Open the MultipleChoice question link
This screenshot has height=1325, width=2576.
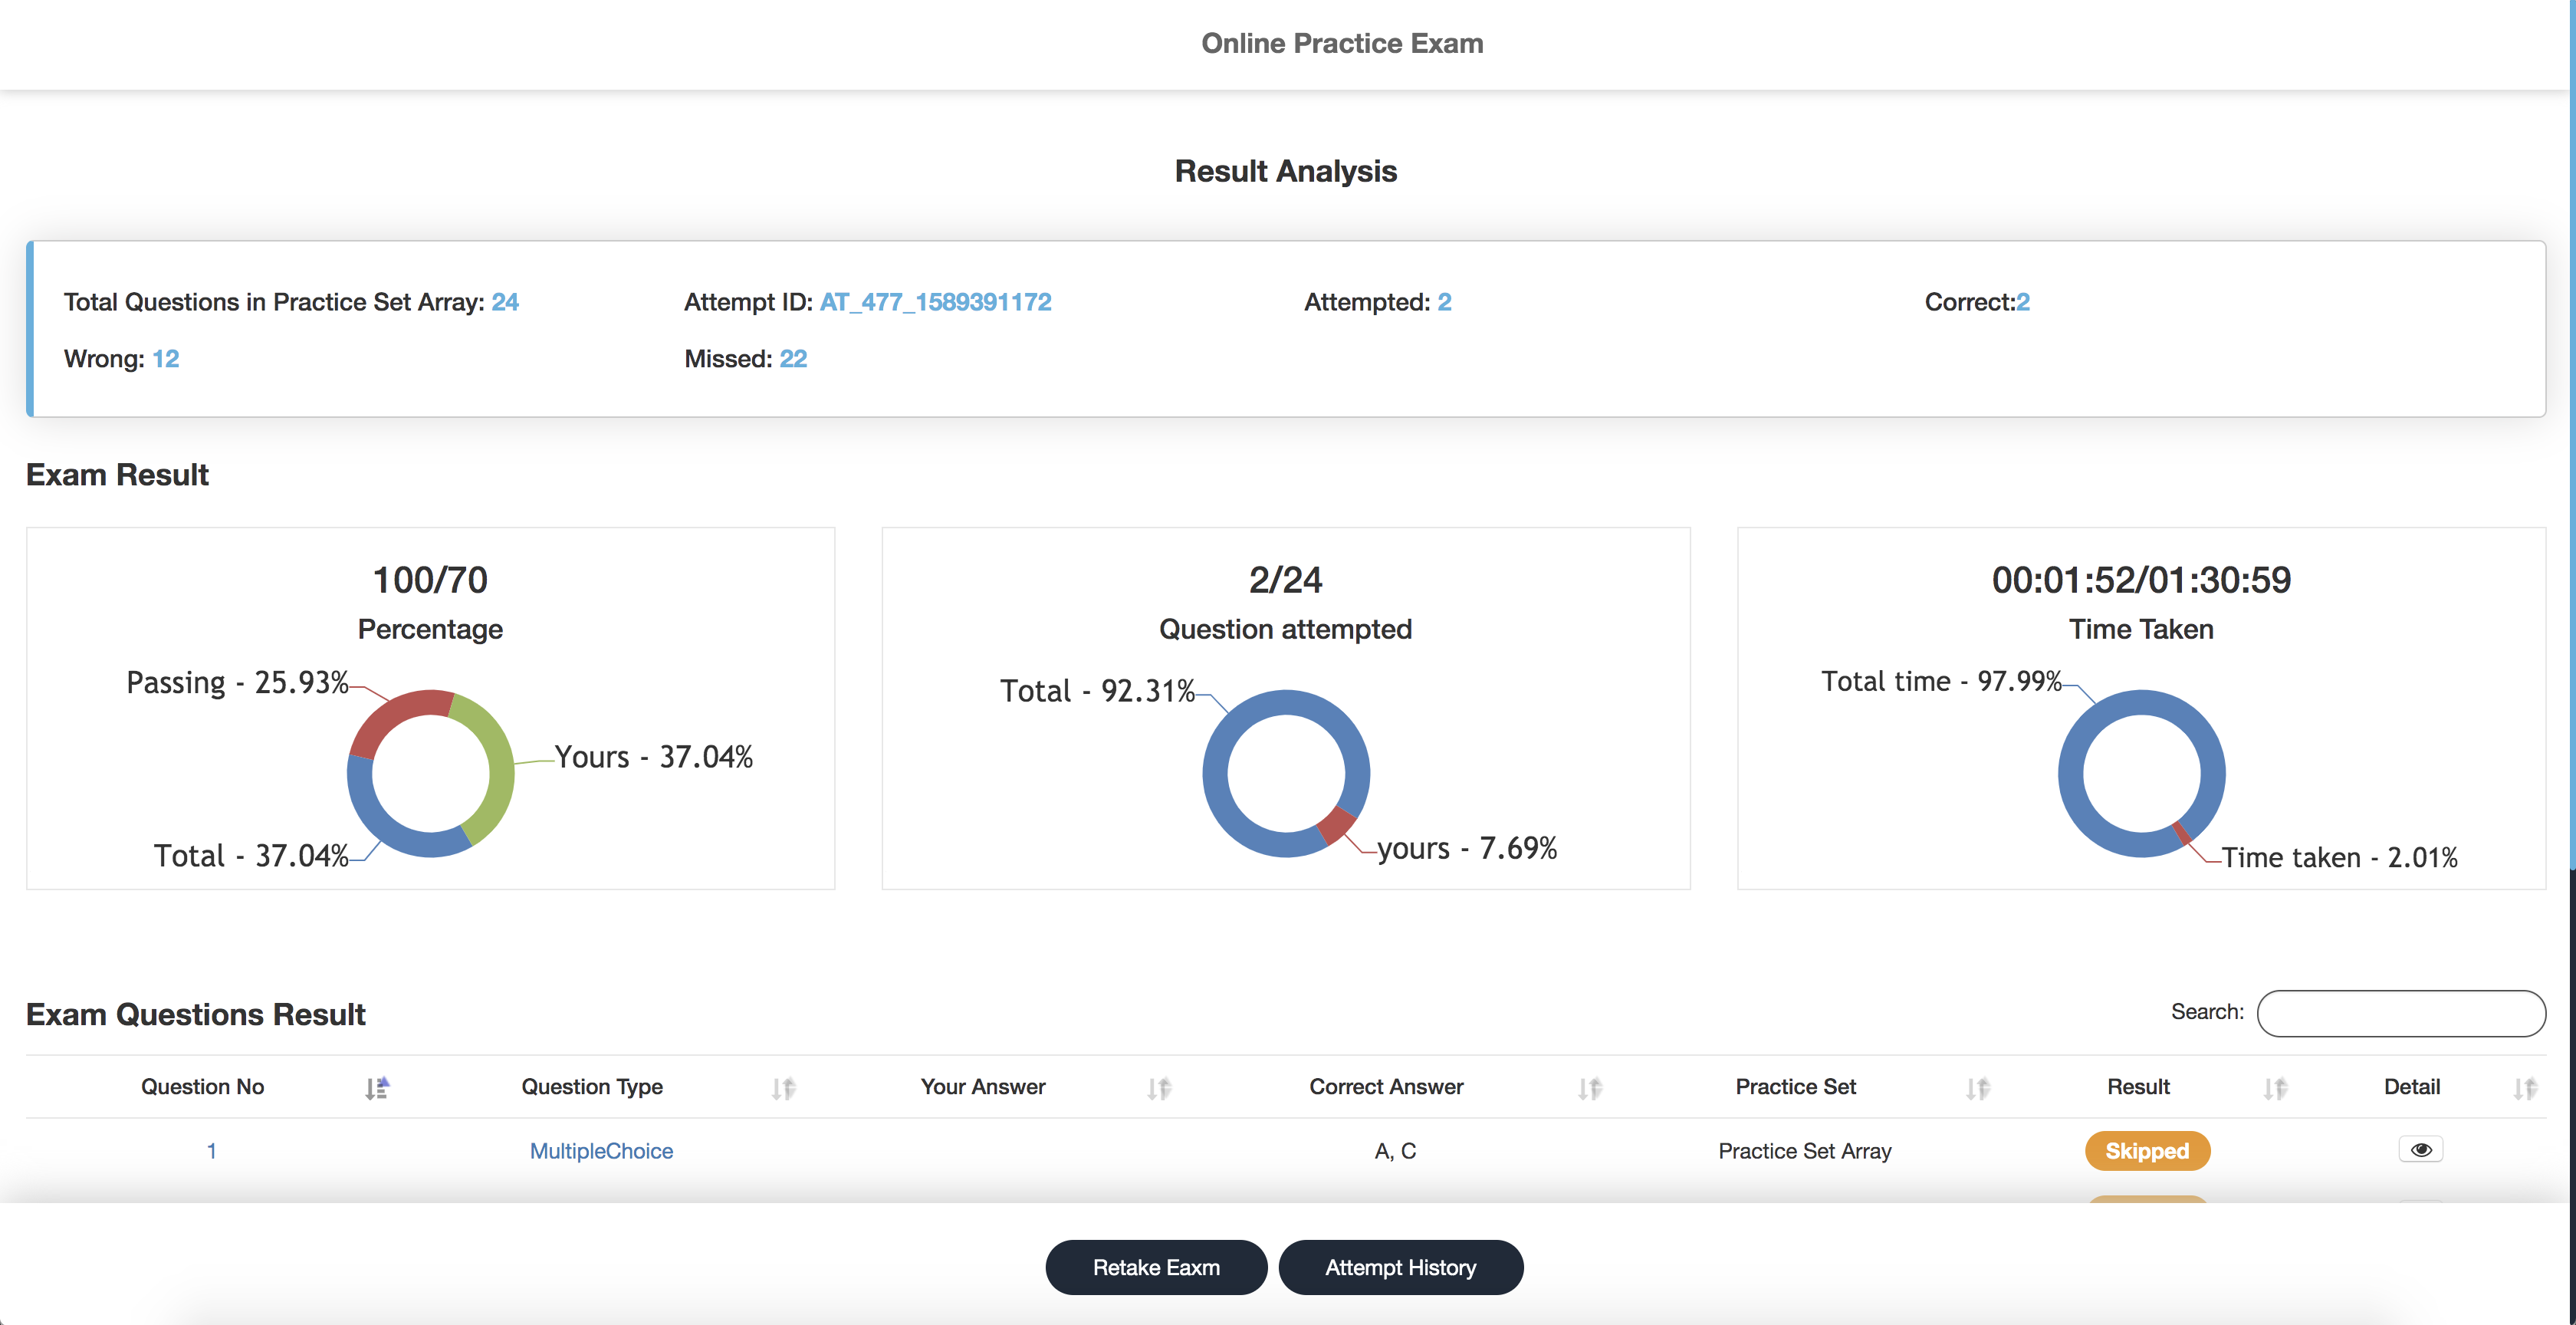click(x=601, y=1151)
